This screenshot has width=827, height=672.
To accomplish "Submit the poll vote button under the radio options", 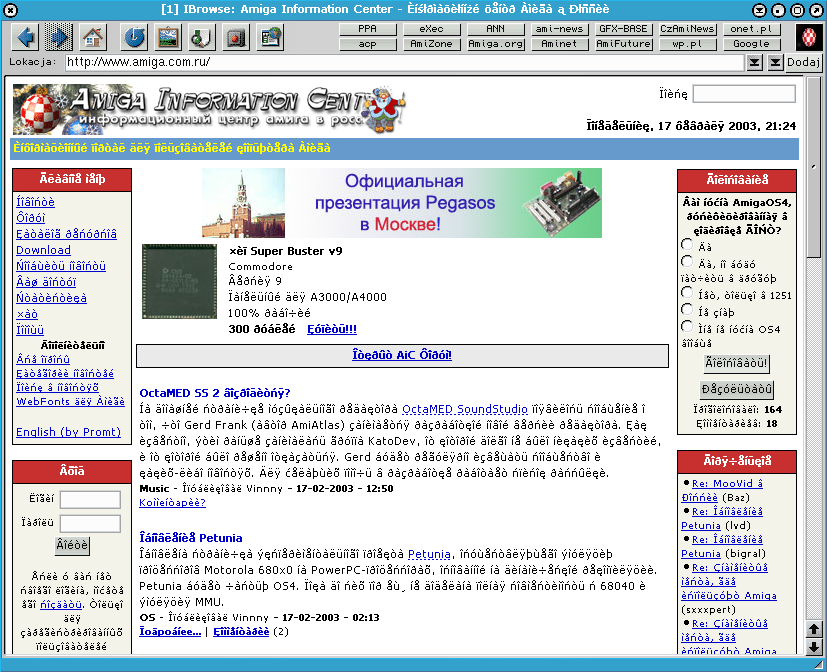I will pyautogui.click(x=736, y=363).
